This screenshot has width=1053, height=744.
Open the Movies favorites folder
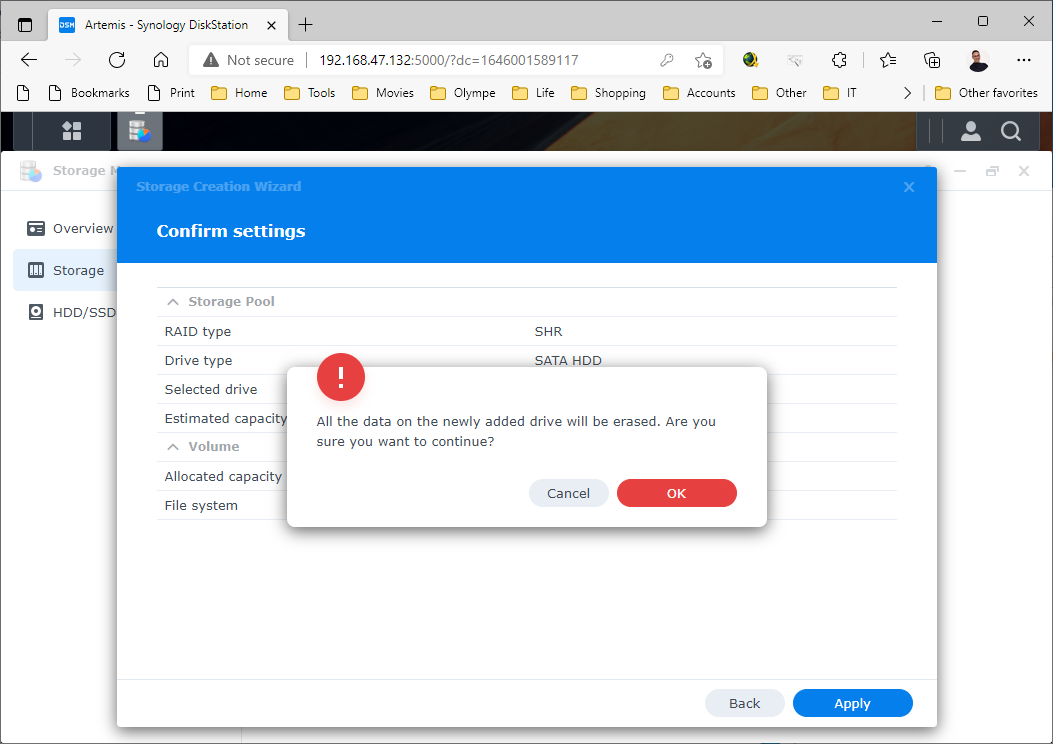[x=383, y=93]
